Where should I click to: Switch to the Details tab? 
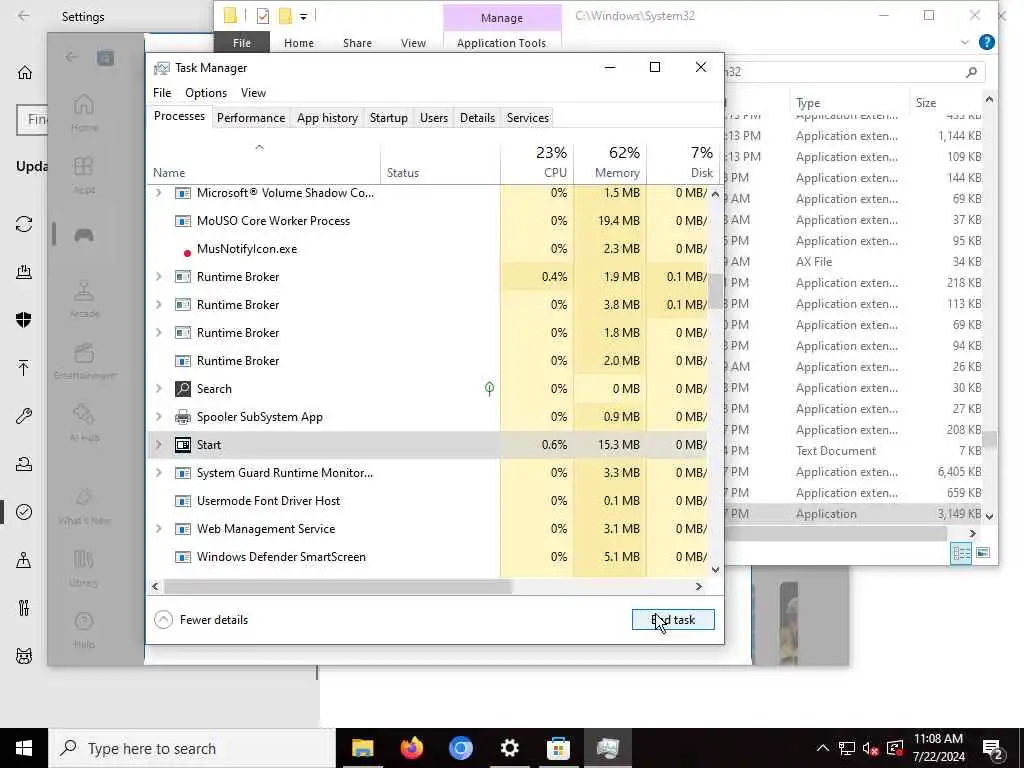coord(477,118)
